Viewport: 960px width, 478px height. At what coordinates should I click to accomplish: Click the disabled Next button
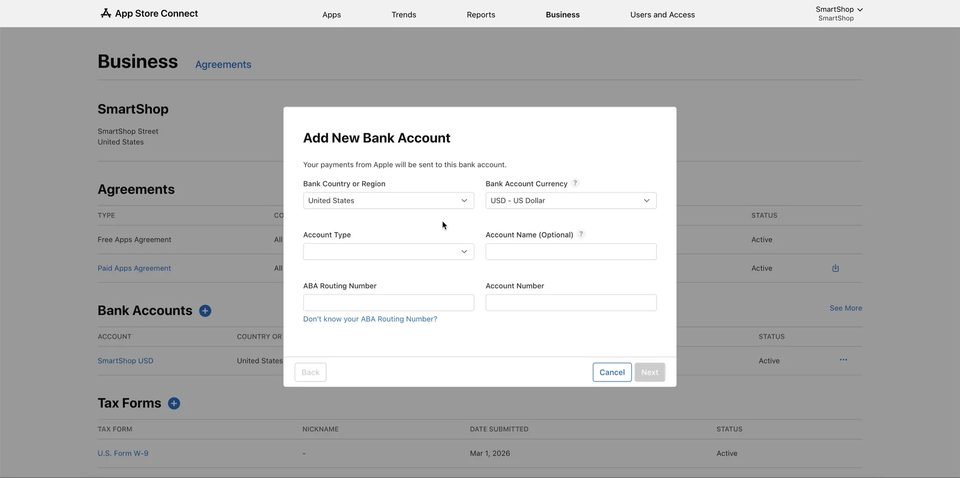pyautogui.click(x=650, y=372)
